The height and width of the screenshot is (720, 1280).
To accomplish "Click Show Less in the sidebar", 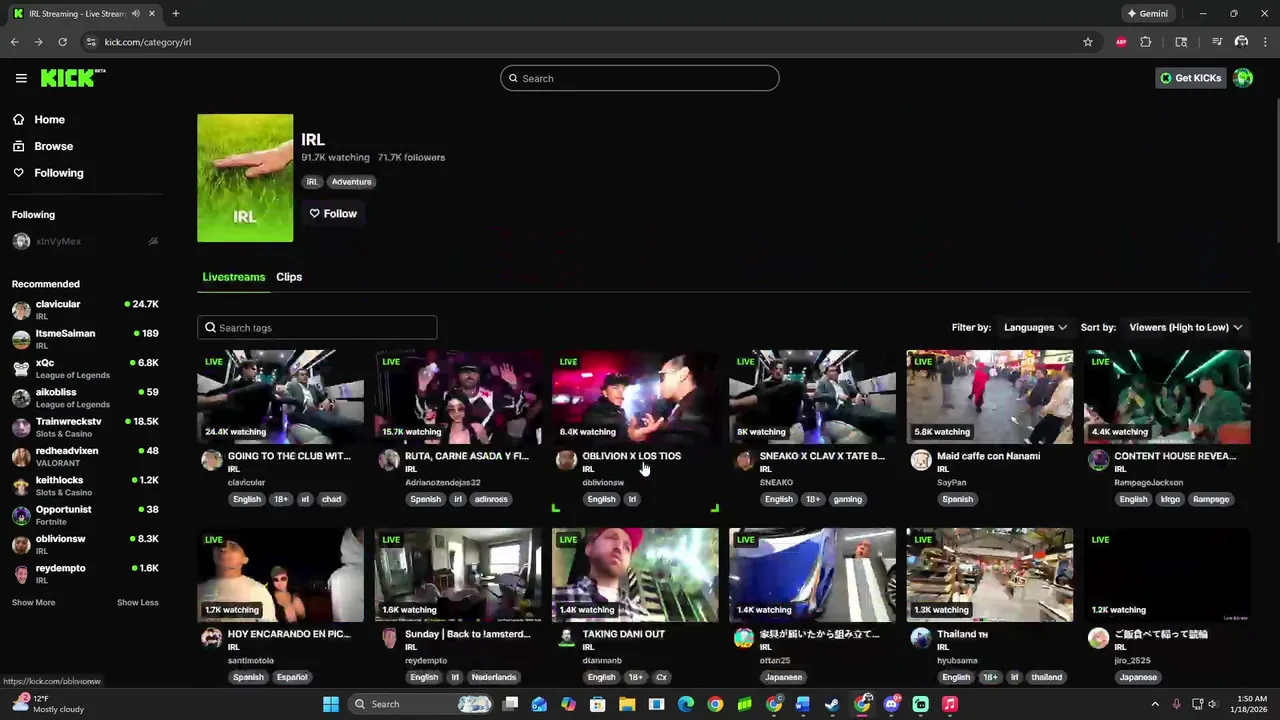I will coord(137,602).
